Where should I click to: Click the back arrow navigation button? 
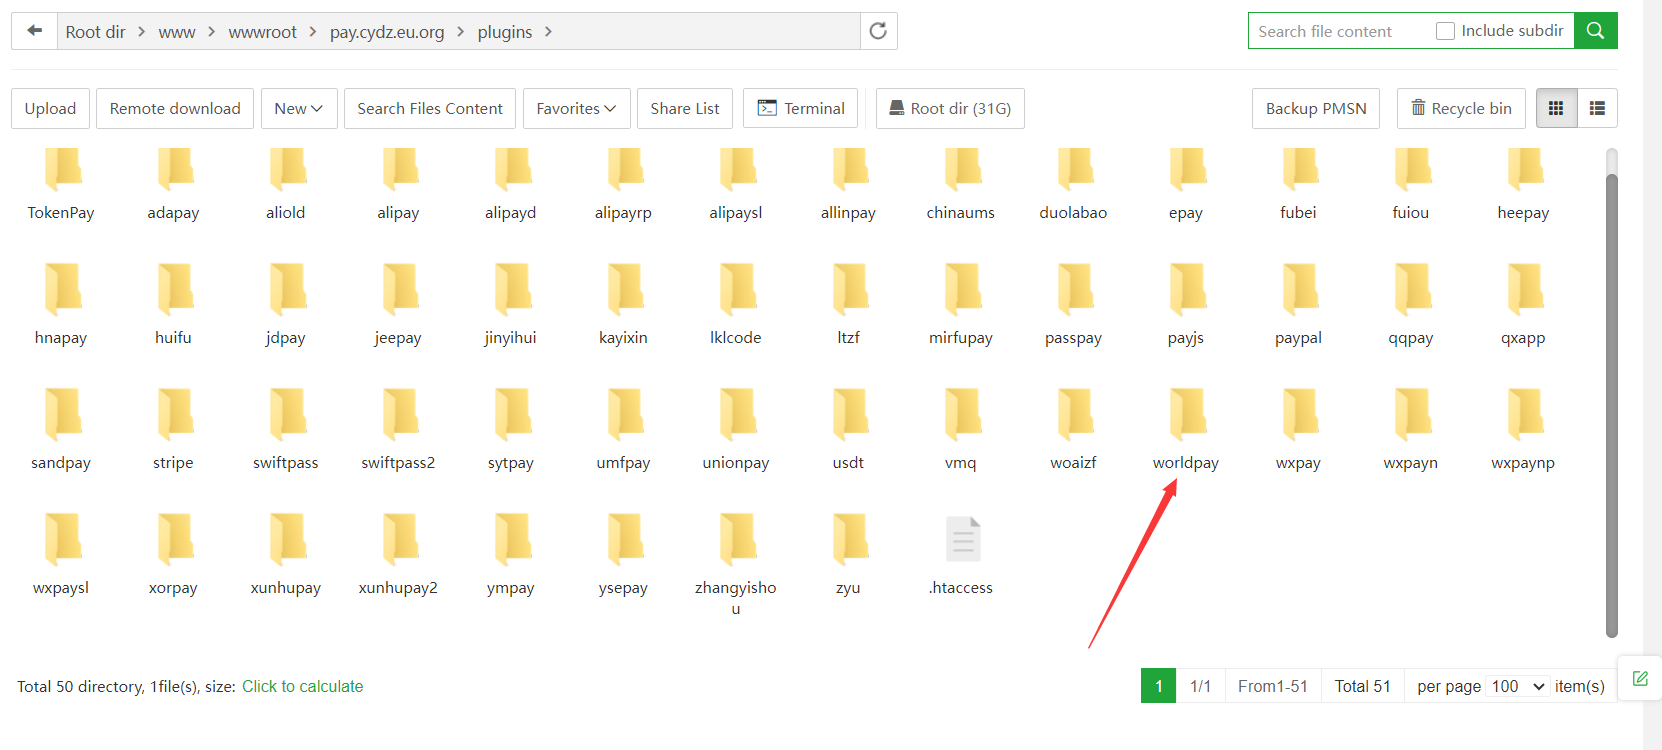[x=34, y=31]
